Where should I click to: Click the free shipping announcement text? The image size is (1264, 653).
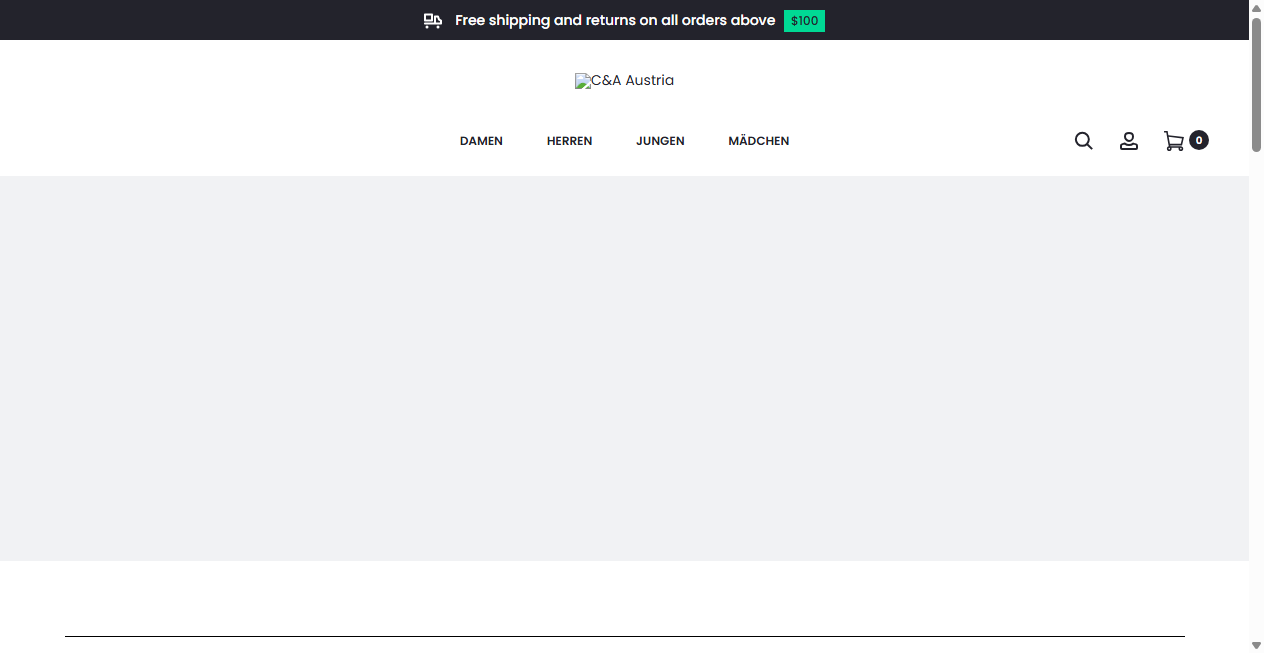coord(615,20)
